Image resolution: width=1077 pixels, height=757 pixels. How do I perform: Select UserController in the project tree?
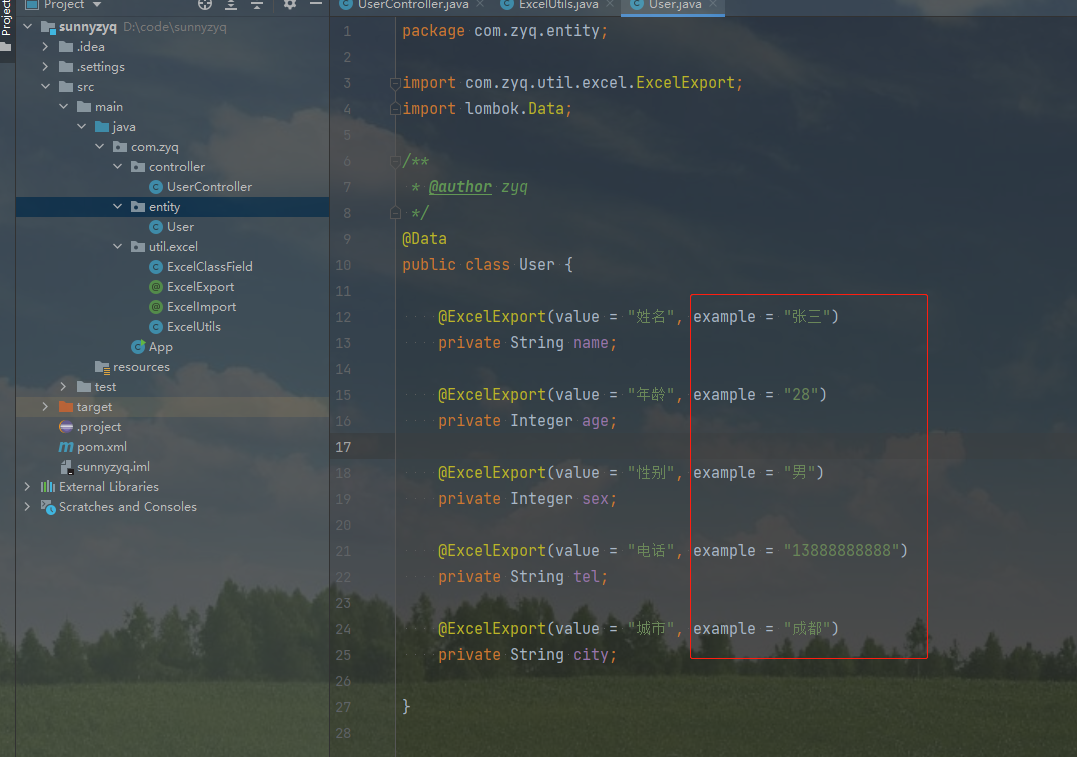(209, 187)
